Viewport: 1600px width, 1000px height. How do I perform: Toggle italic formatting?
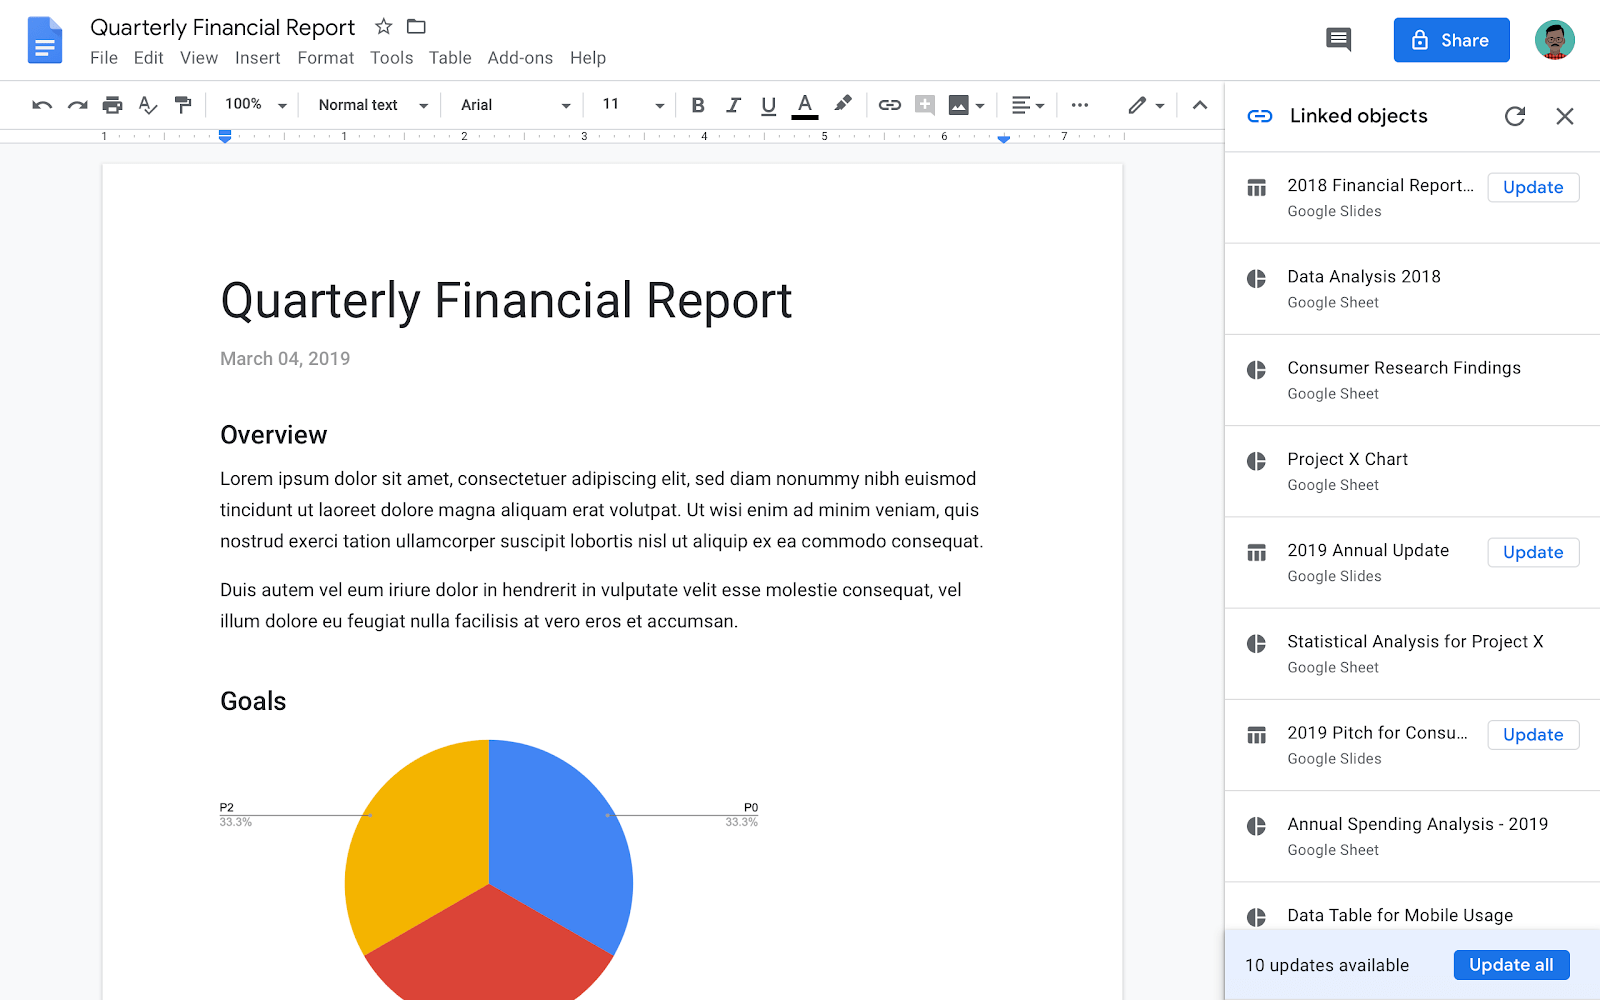(x=733, y=105)
